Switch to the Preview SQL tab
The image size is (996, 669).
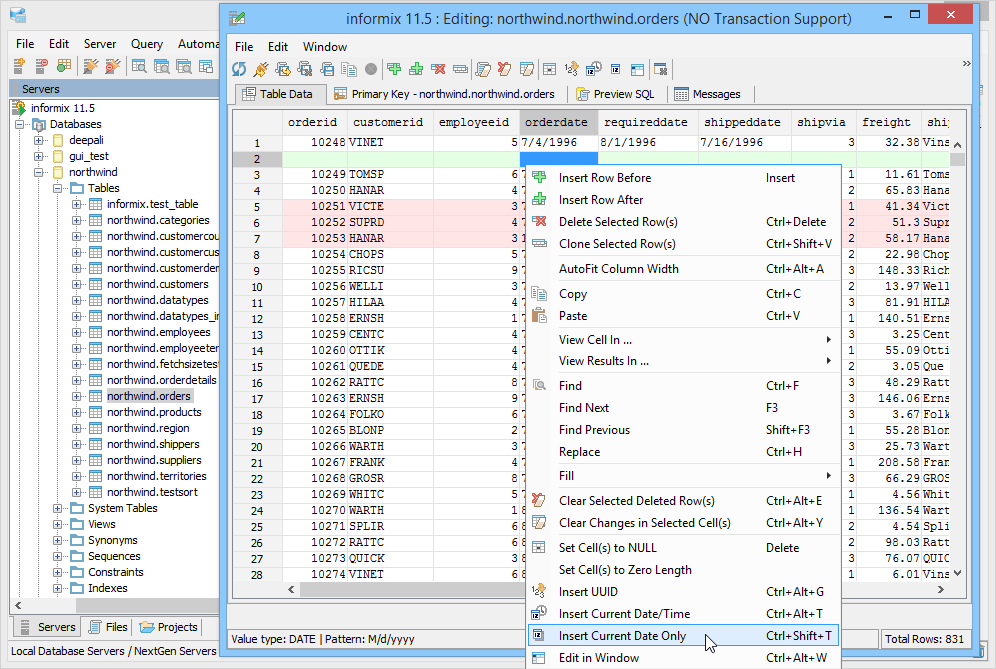click(615, 94)
